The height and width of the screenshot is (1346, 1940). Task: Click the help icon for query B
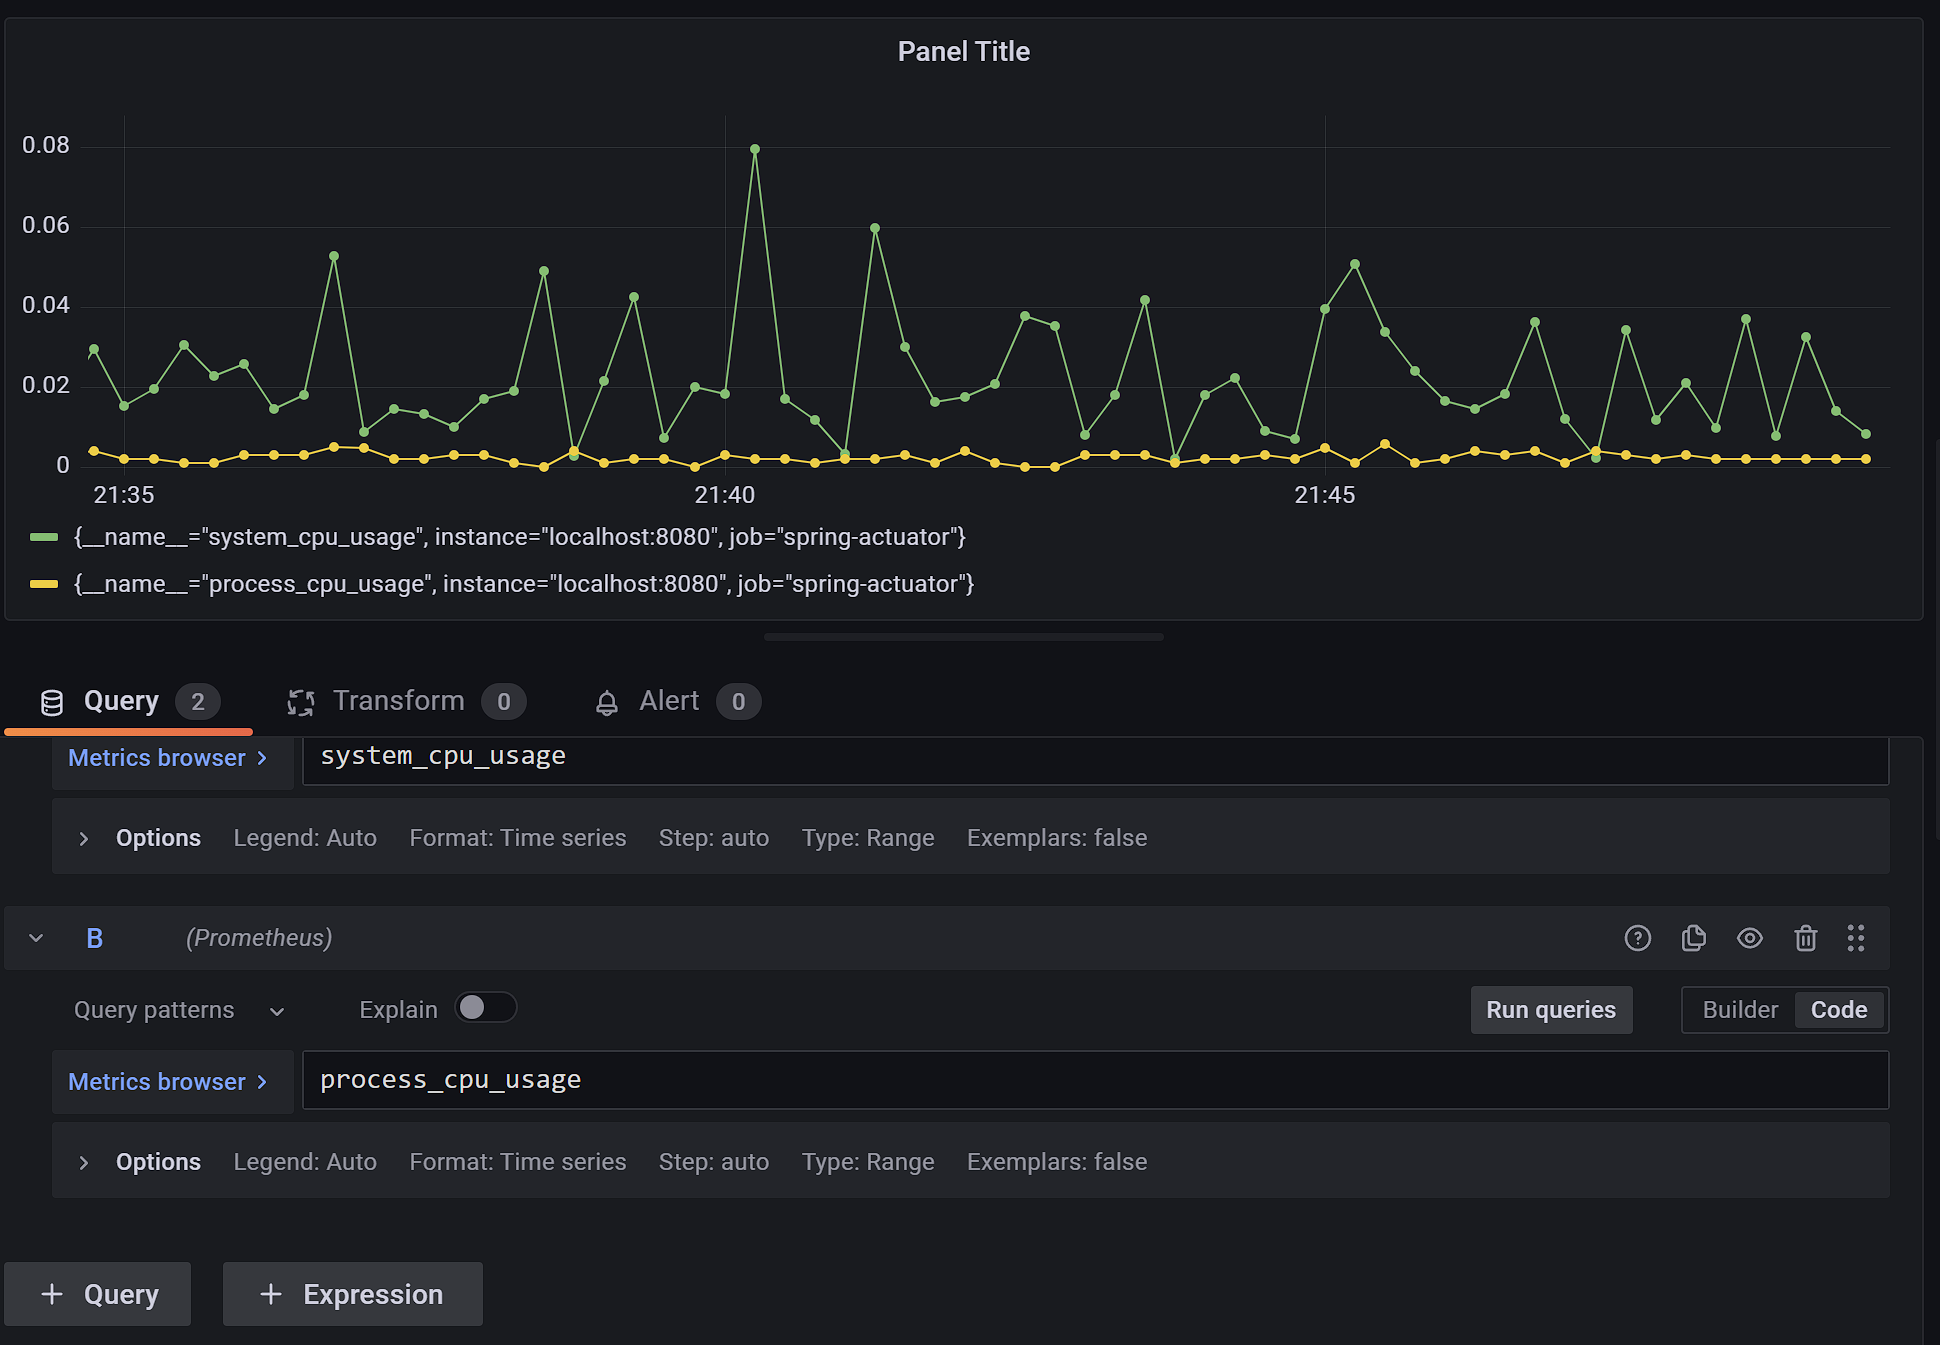(x=1637, y=938)
